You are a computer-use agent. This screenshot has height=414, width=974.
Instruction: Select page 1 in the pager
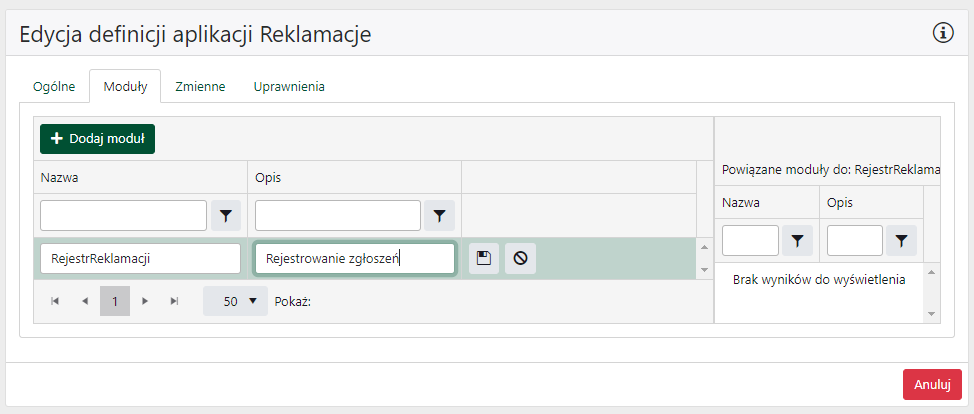(x=115, y=301)
